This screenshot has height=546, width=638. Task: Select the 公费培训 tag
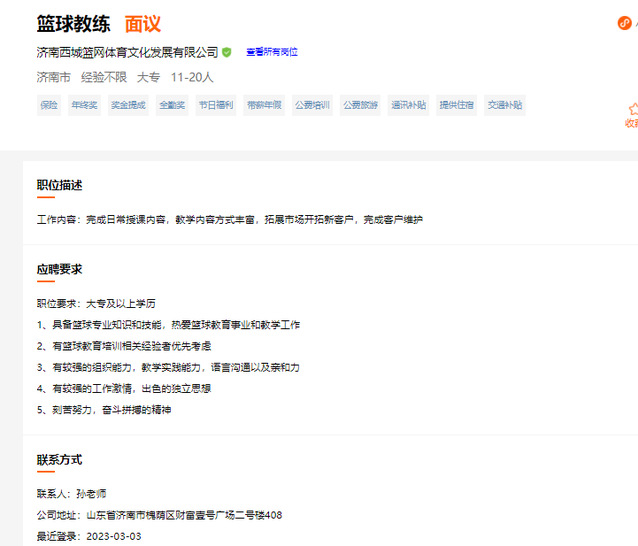tap(312, 105)
